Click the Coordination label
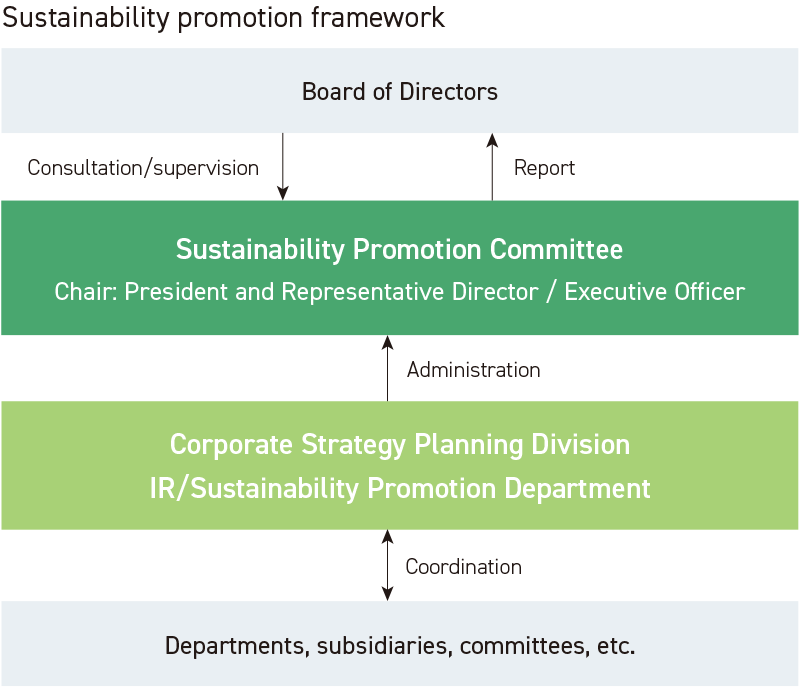The height and width of the screenshot is (690, 800). pos(463,566)
